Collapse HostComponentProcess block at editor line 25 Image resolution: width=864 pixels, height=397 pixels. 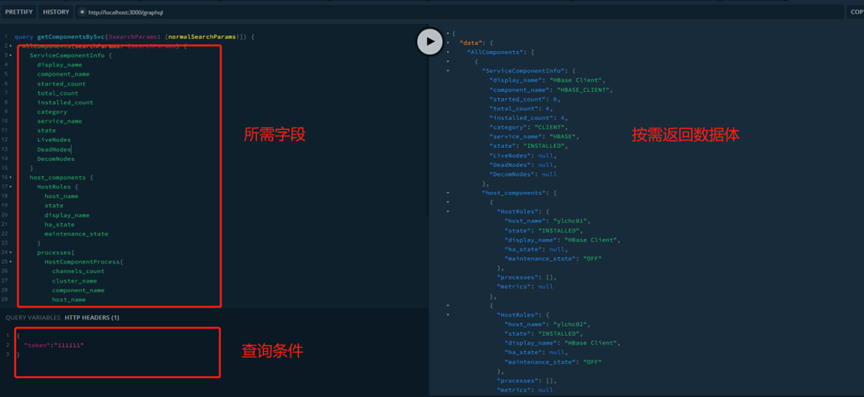point(11,262)
